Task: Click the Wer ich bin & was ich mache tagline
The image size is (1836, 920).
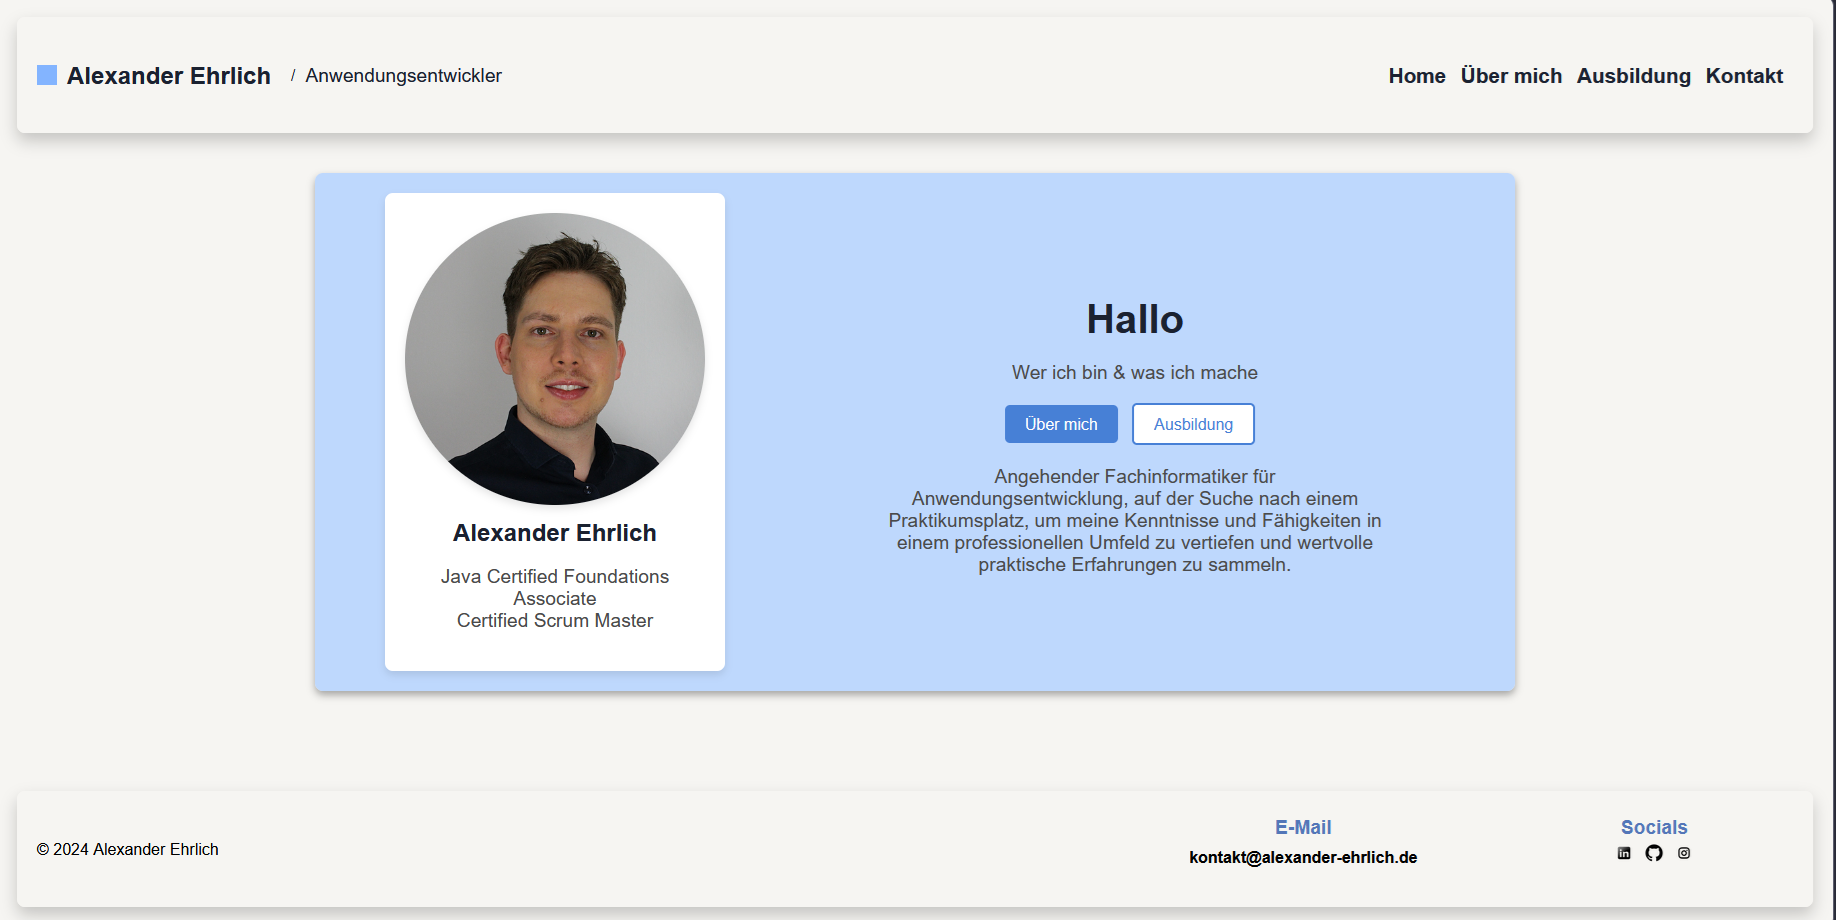Action: tap(1135, 373)
